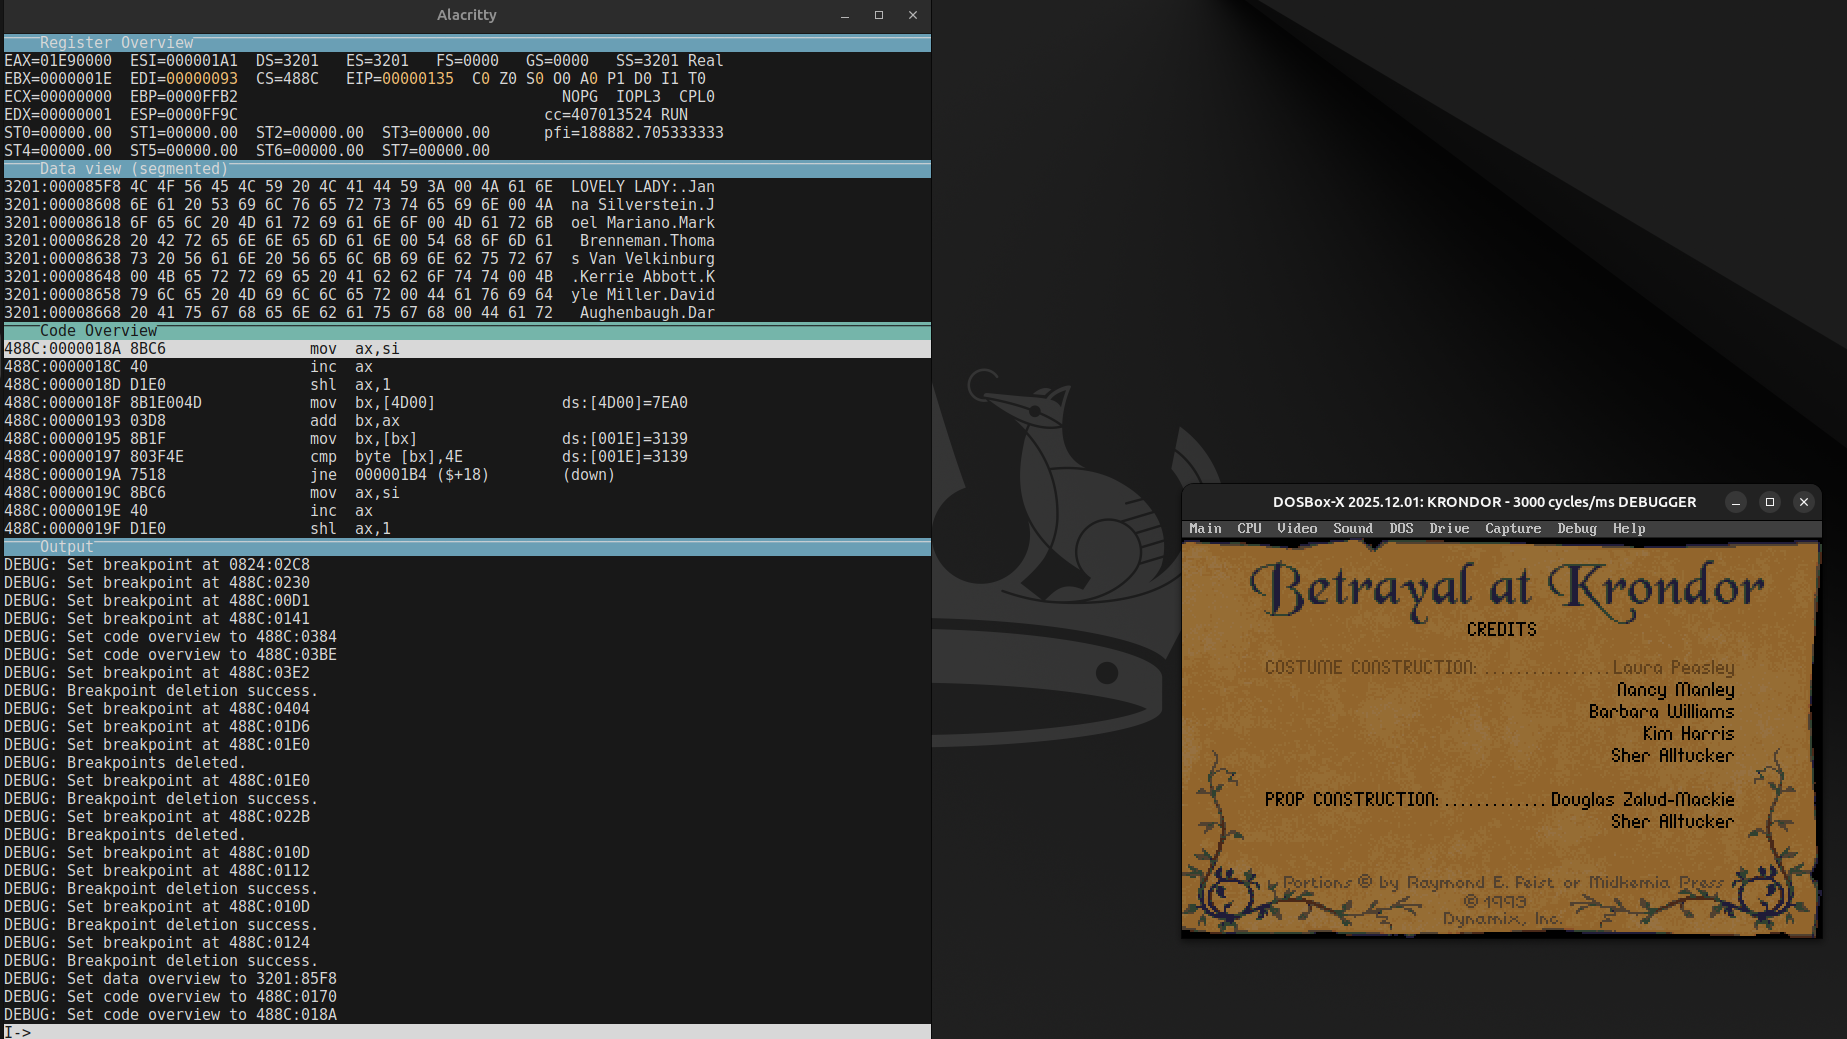Image resolution: width=1847 pixels, height=1039 pixels.
Task: Open the Drive menu
Action: (1449, 528)
